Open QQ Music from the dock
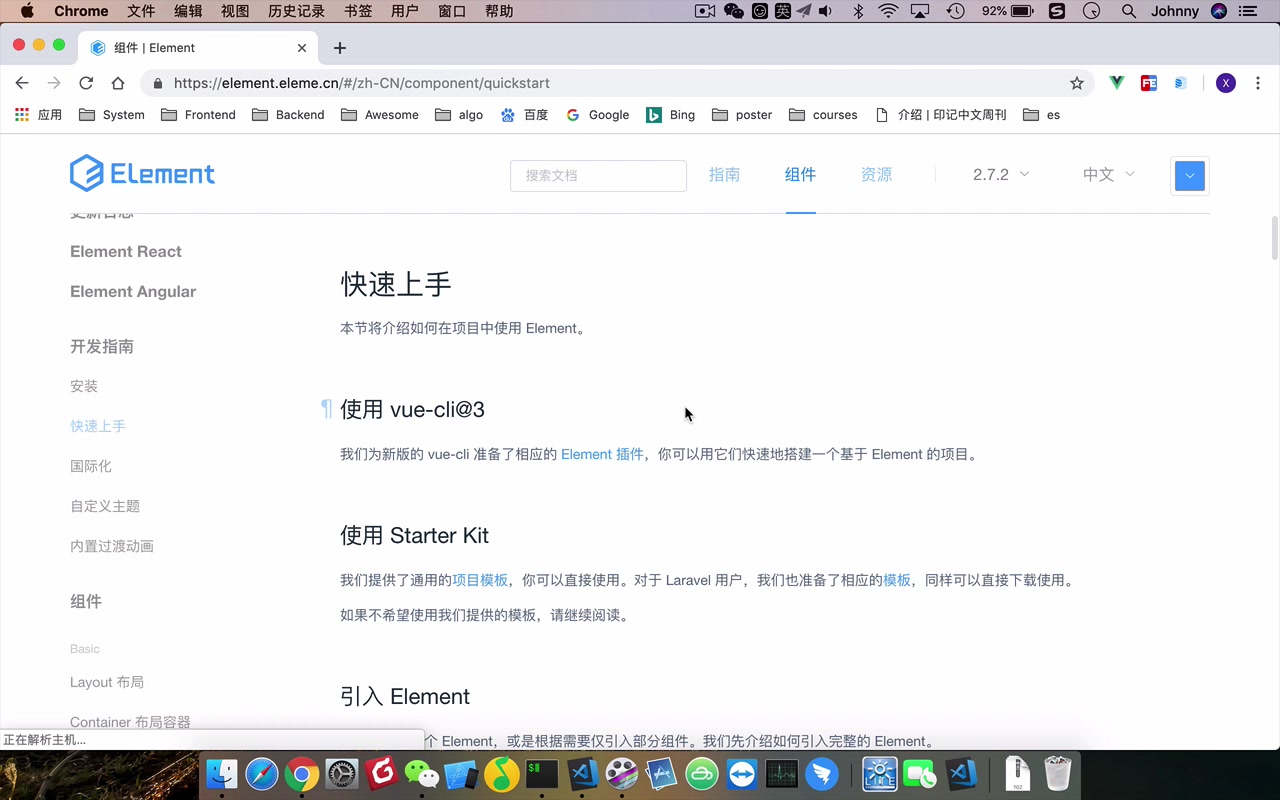Image resolution: width=1280 pixels, height=800 pixels. point(502,774)
